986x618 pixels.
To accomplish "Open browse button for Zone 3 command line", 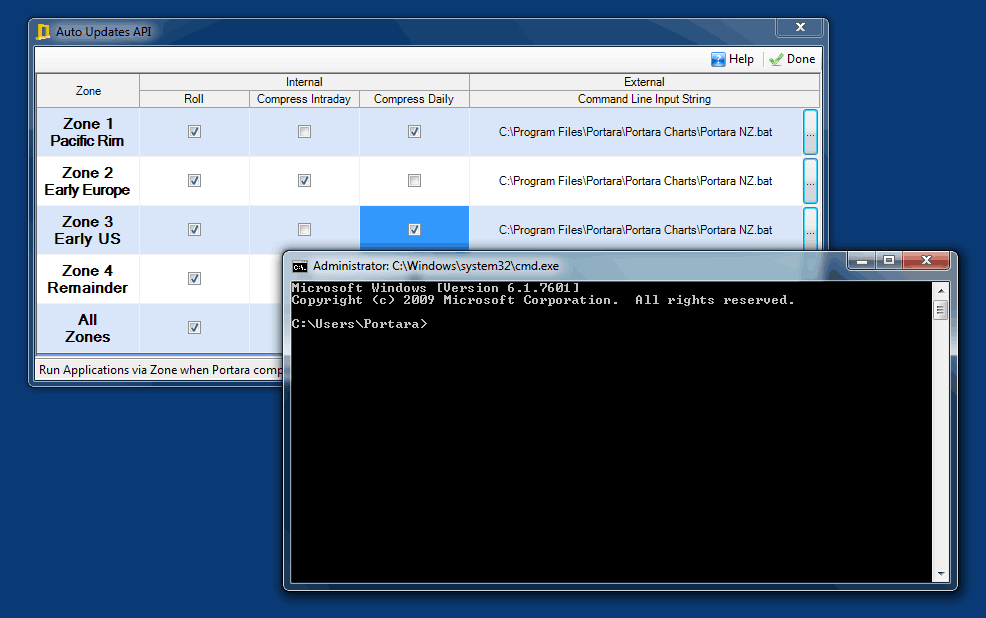I will [810, 229].
